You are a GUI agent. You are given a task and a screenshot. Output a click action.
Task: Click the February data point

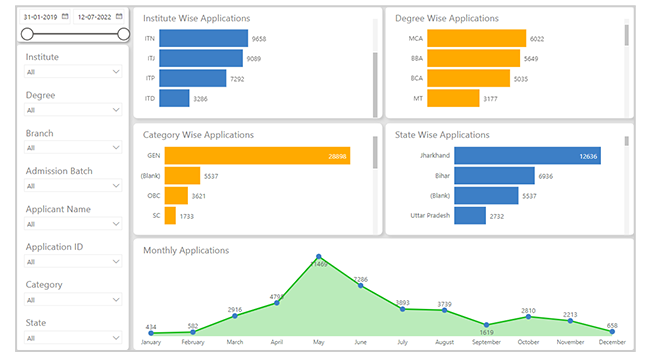tap(193, 332)
